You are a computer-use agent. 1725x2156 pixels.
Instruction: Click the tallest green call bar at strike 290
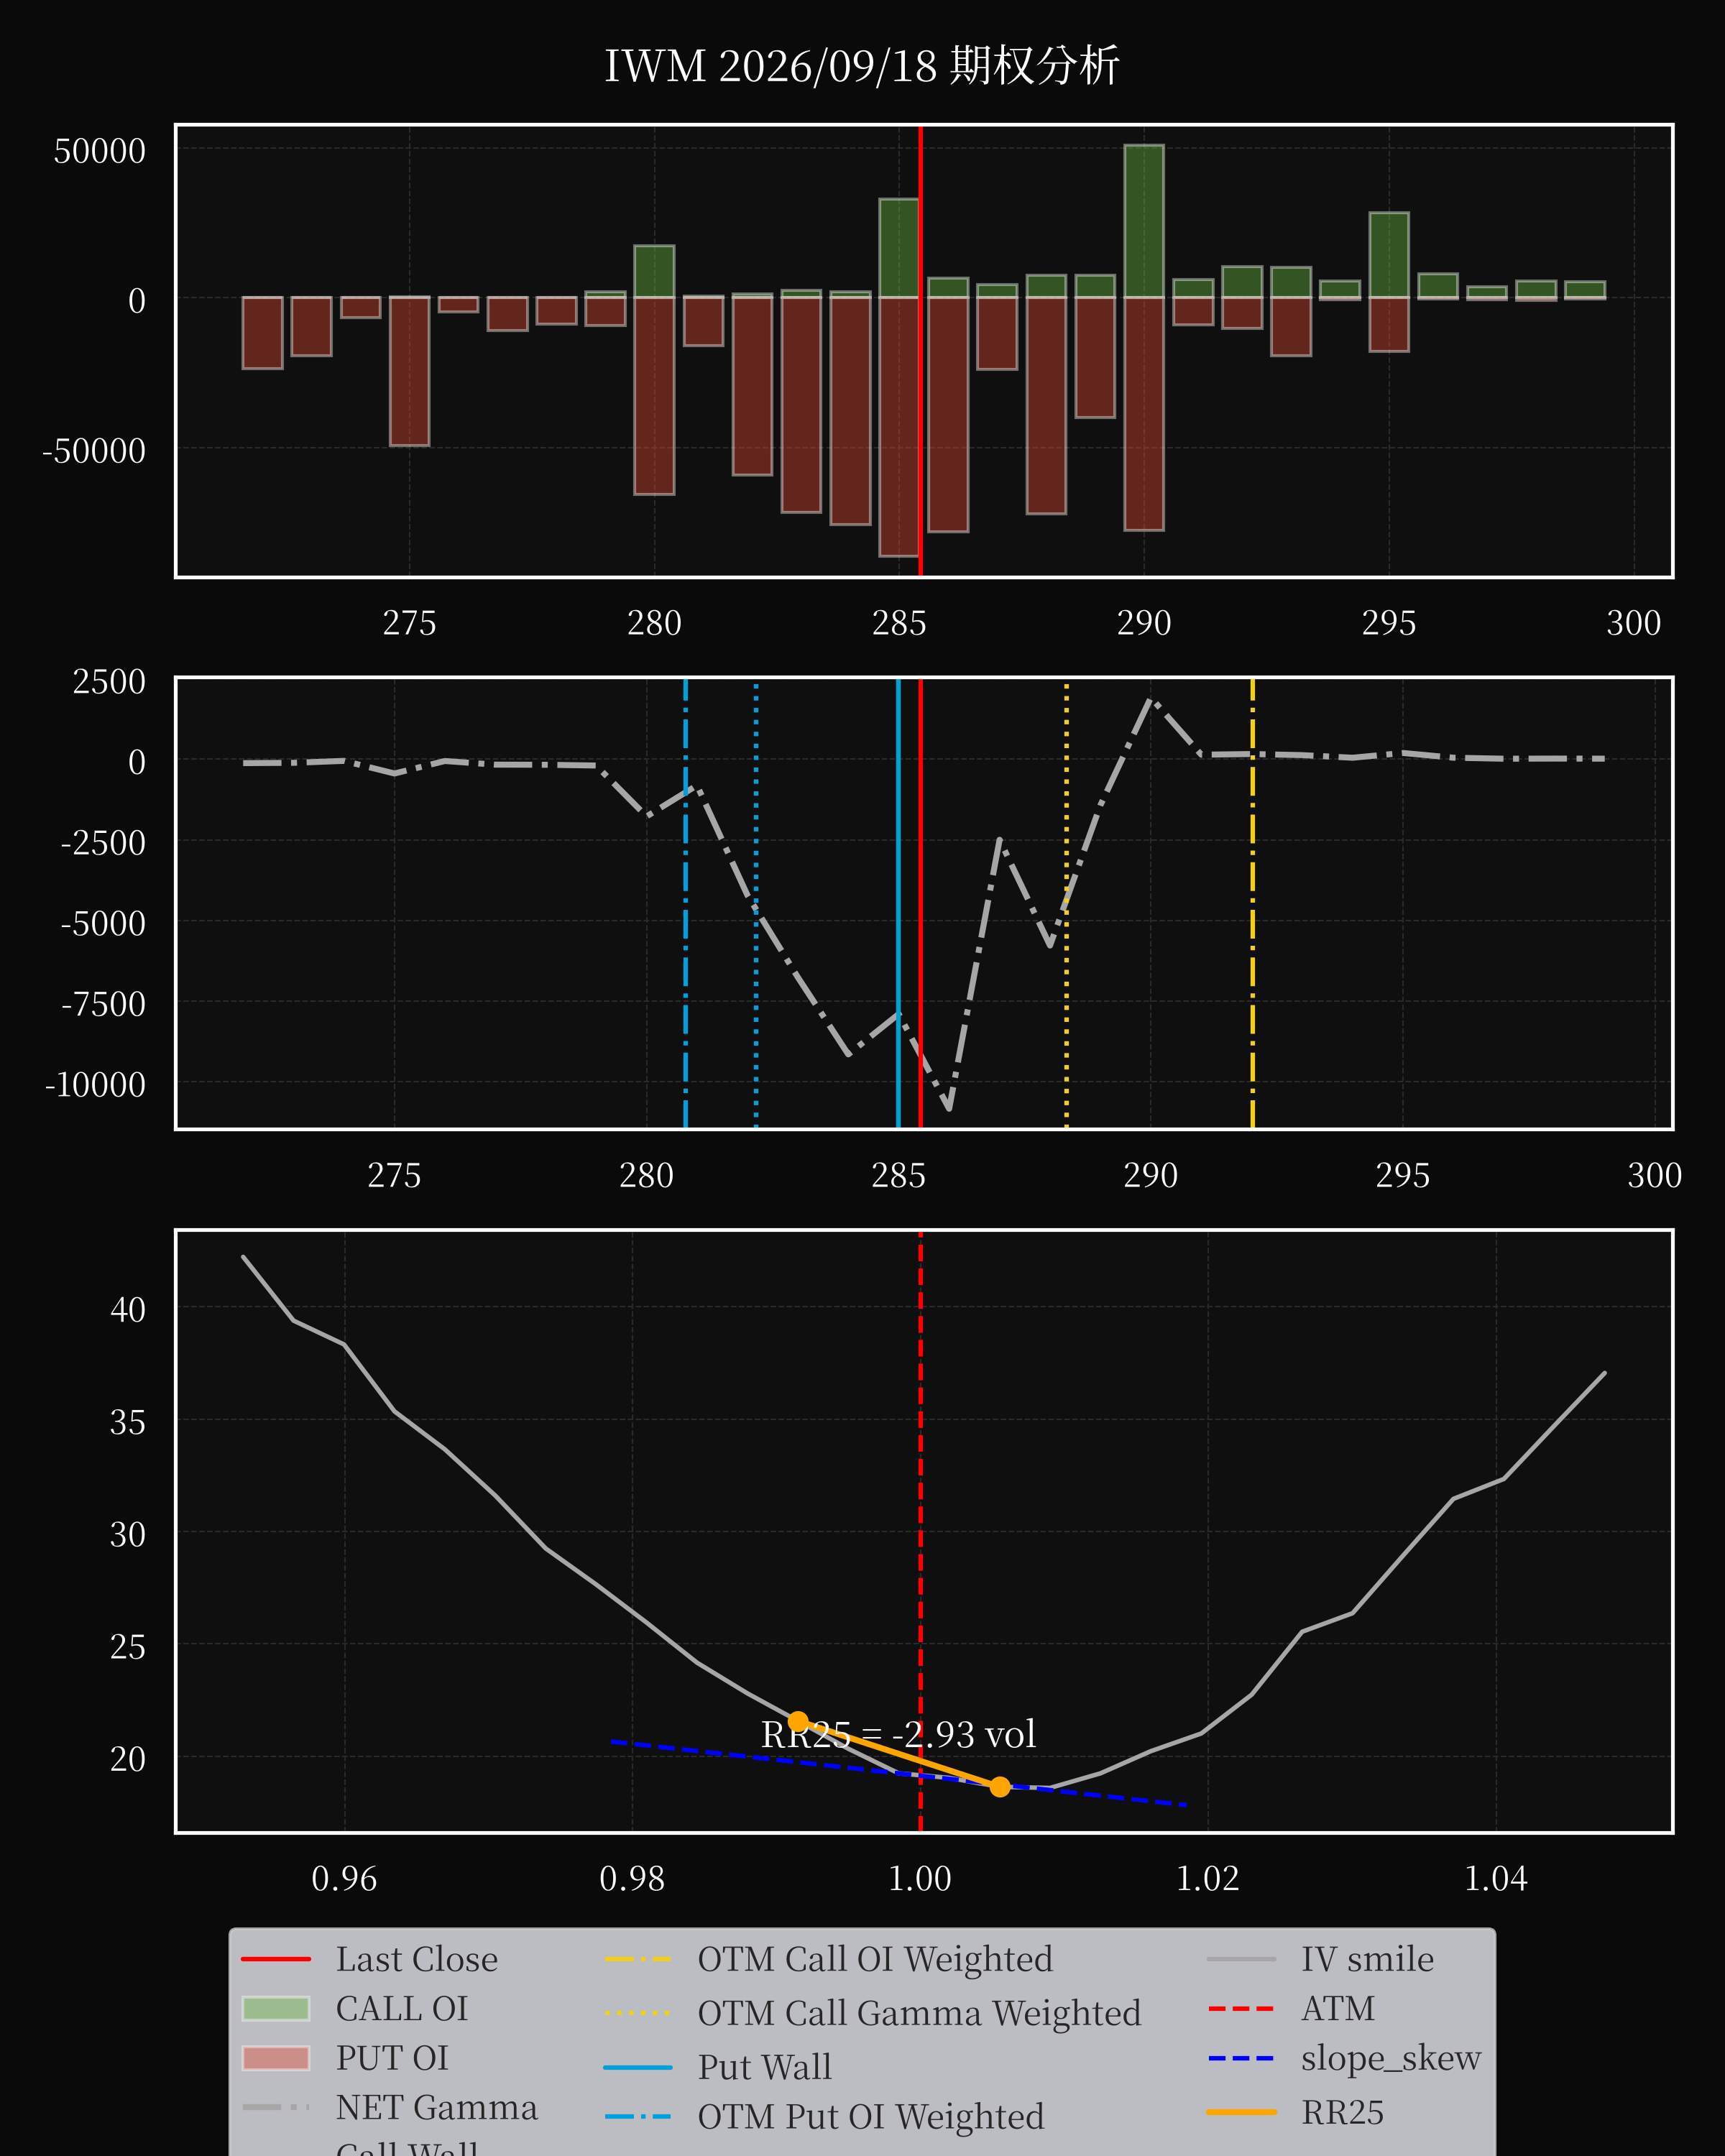(x=1144, y=221)
